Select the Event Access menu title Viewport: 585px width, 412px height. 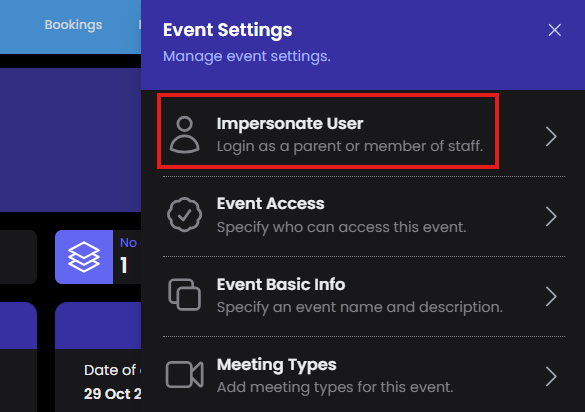point(270,203)
